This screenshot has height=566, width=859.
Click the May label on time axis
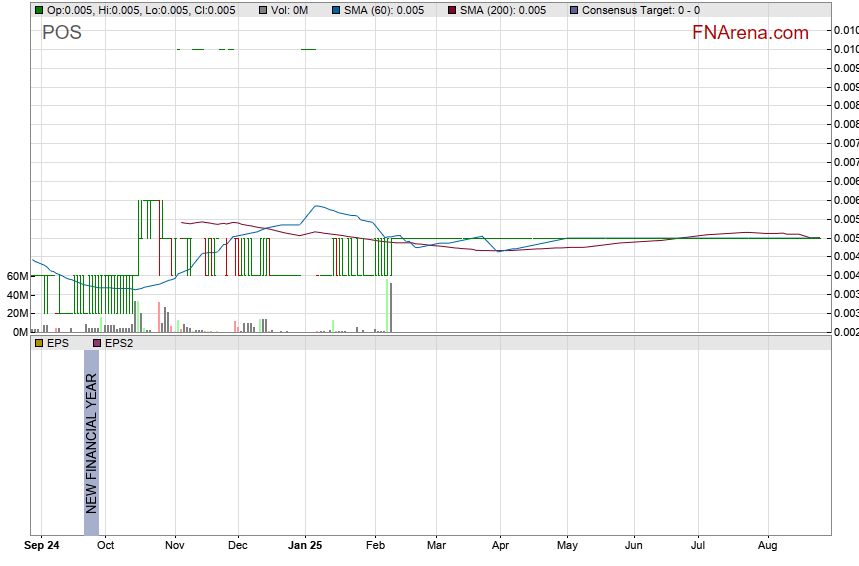(567, 546)
